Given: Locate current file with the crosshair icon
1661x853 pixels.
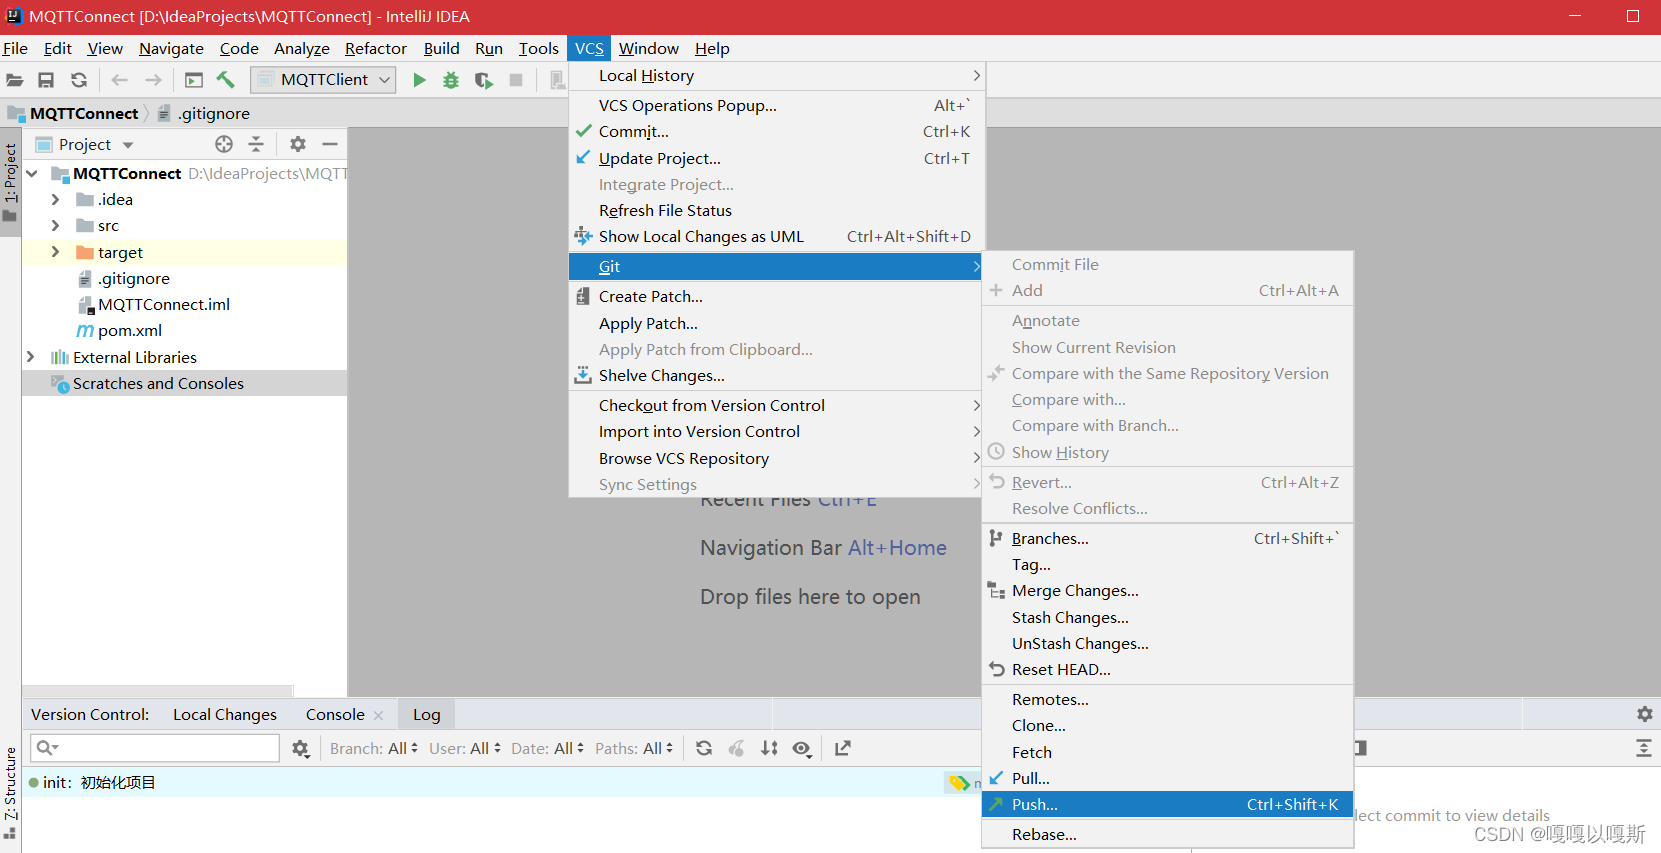Looking at the screenshot, I should point(224,144).
